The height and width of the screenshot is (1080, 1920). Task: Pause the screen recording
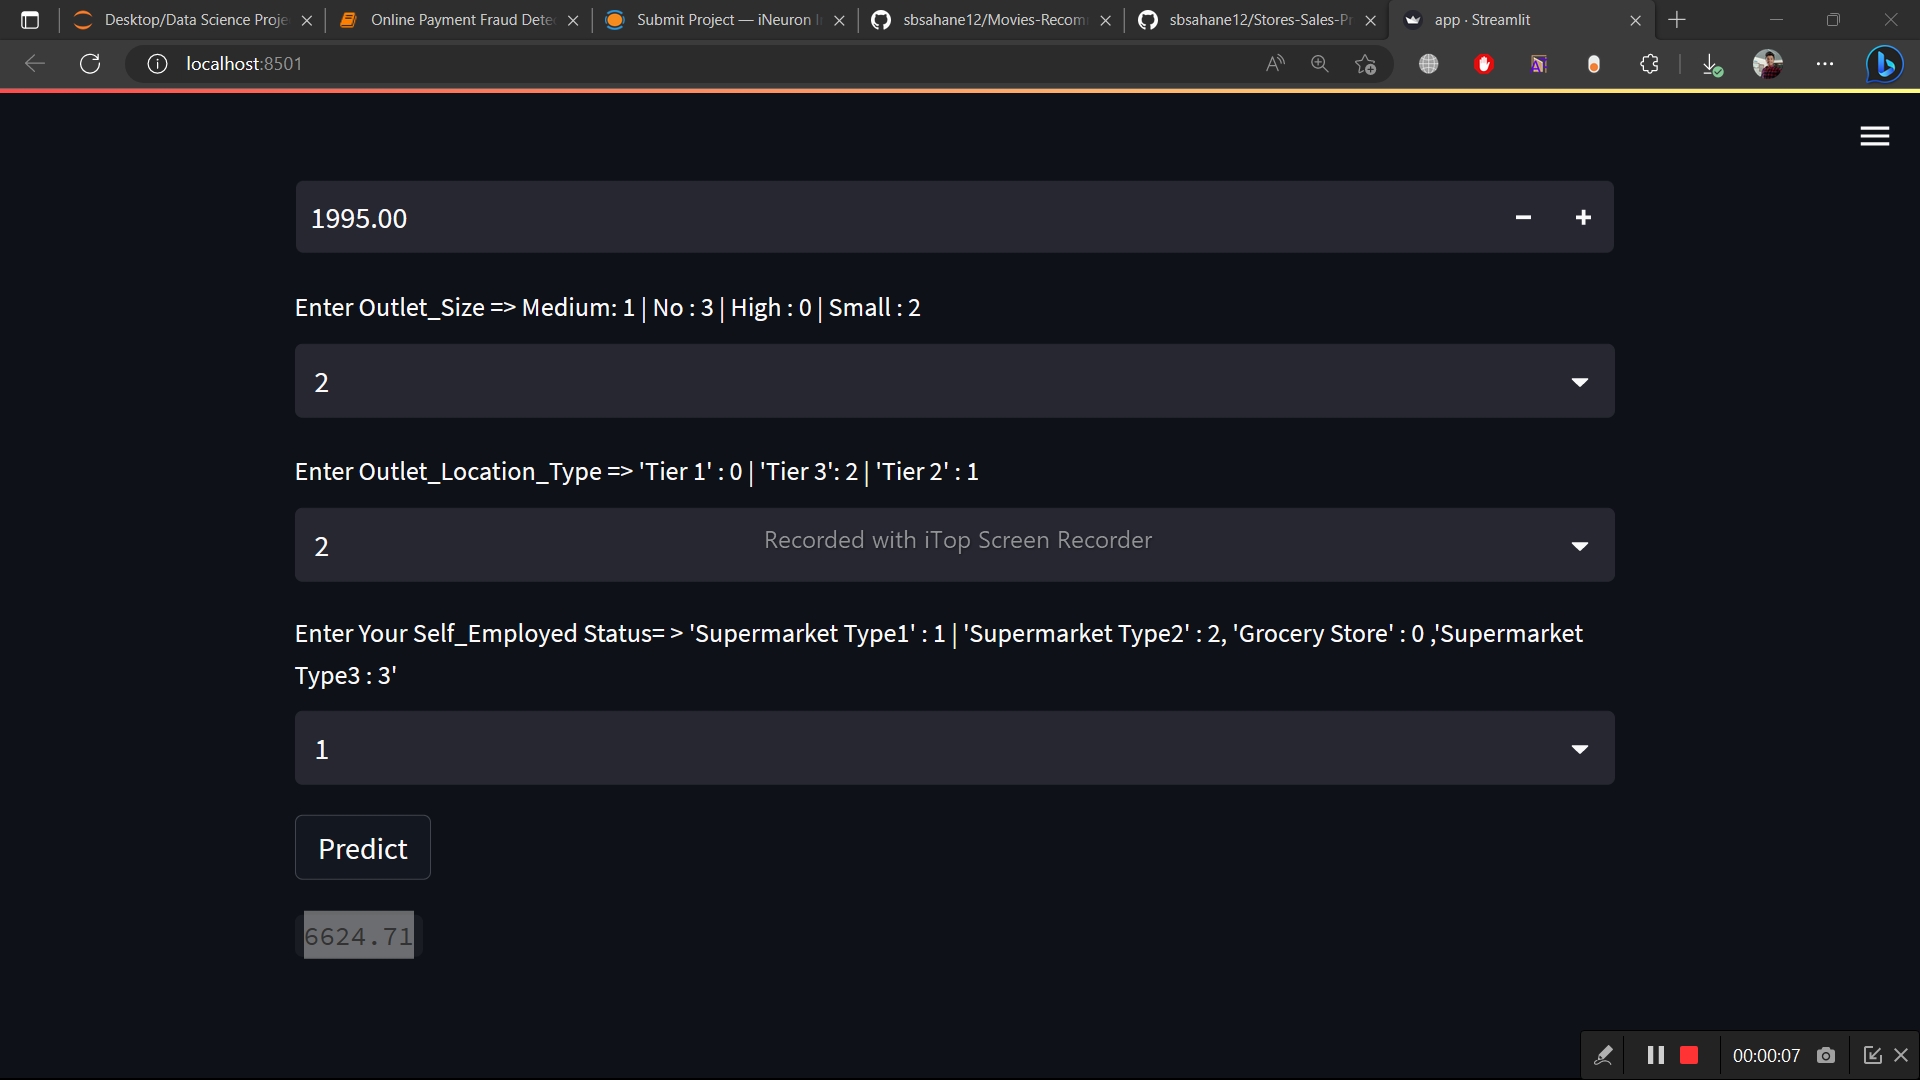click(x=1655, y=1055)
